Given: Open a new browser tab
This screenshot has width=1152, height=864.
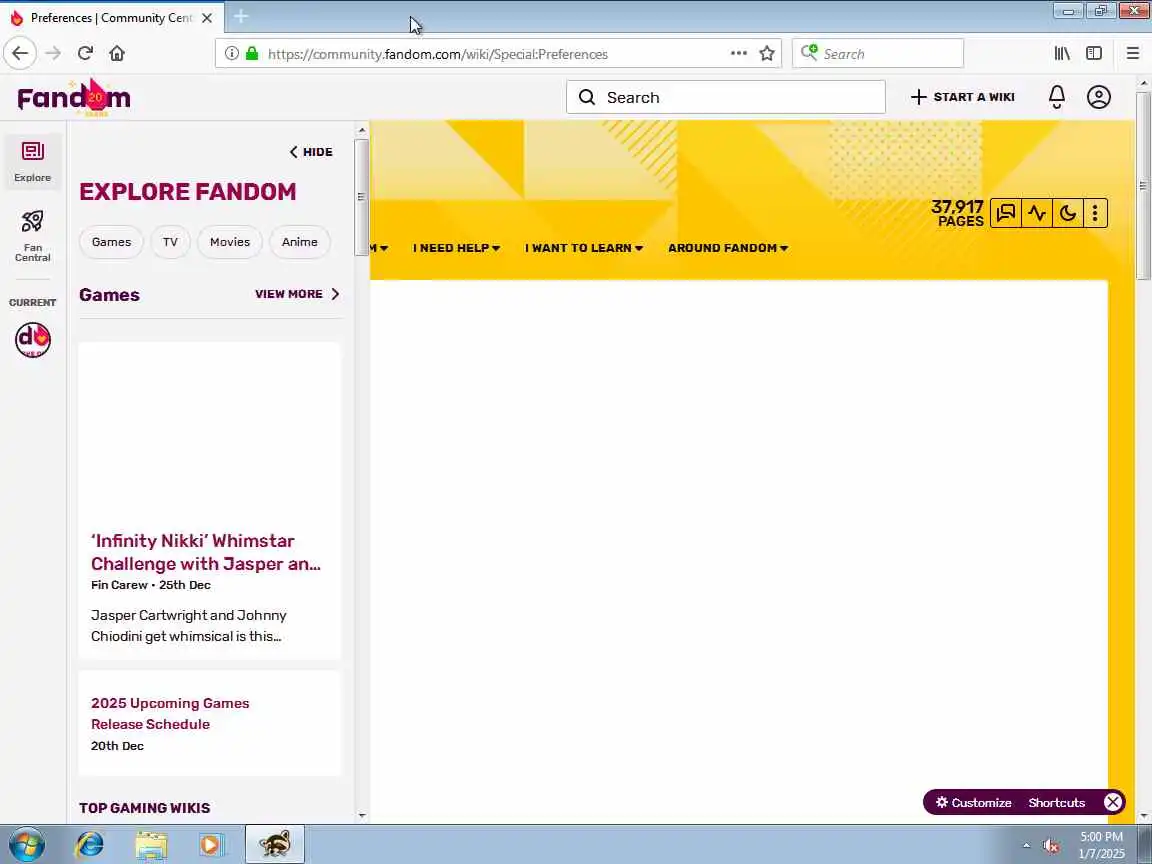Looking at the screenshot, I should coord(241,16).
